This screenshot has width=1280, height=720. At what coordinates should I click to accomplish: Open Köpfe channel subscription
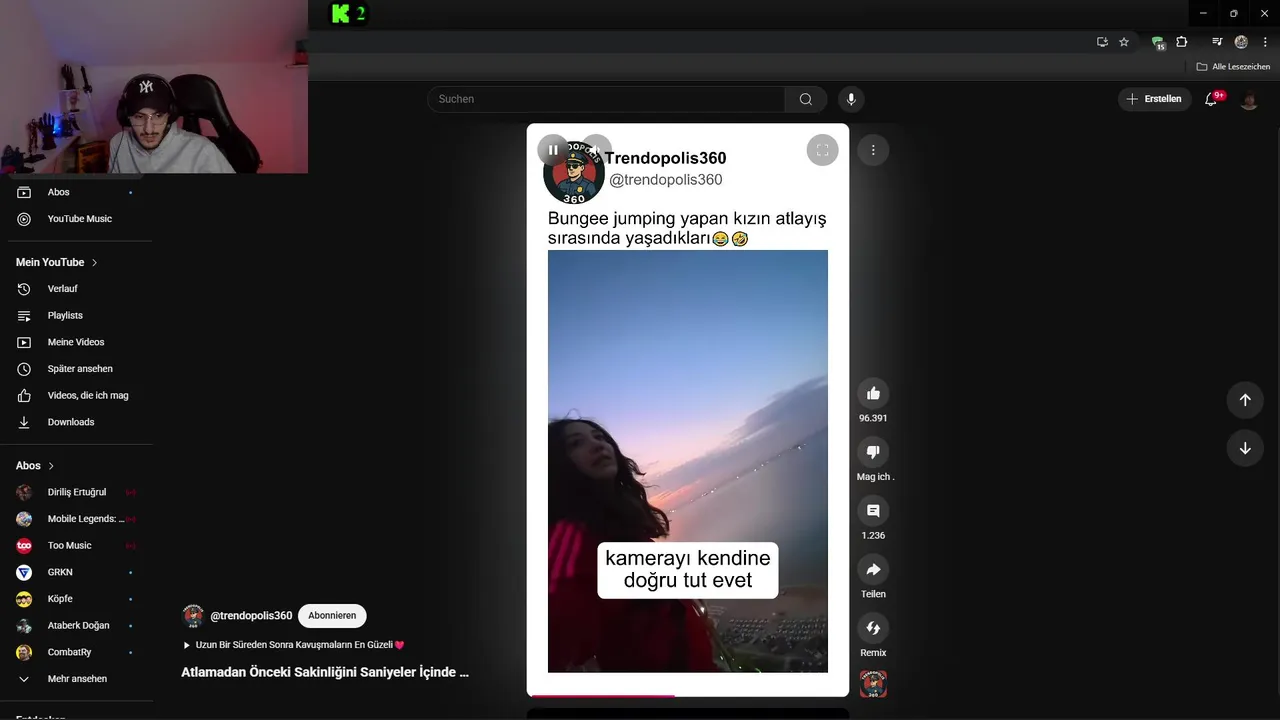pos(76,599)
